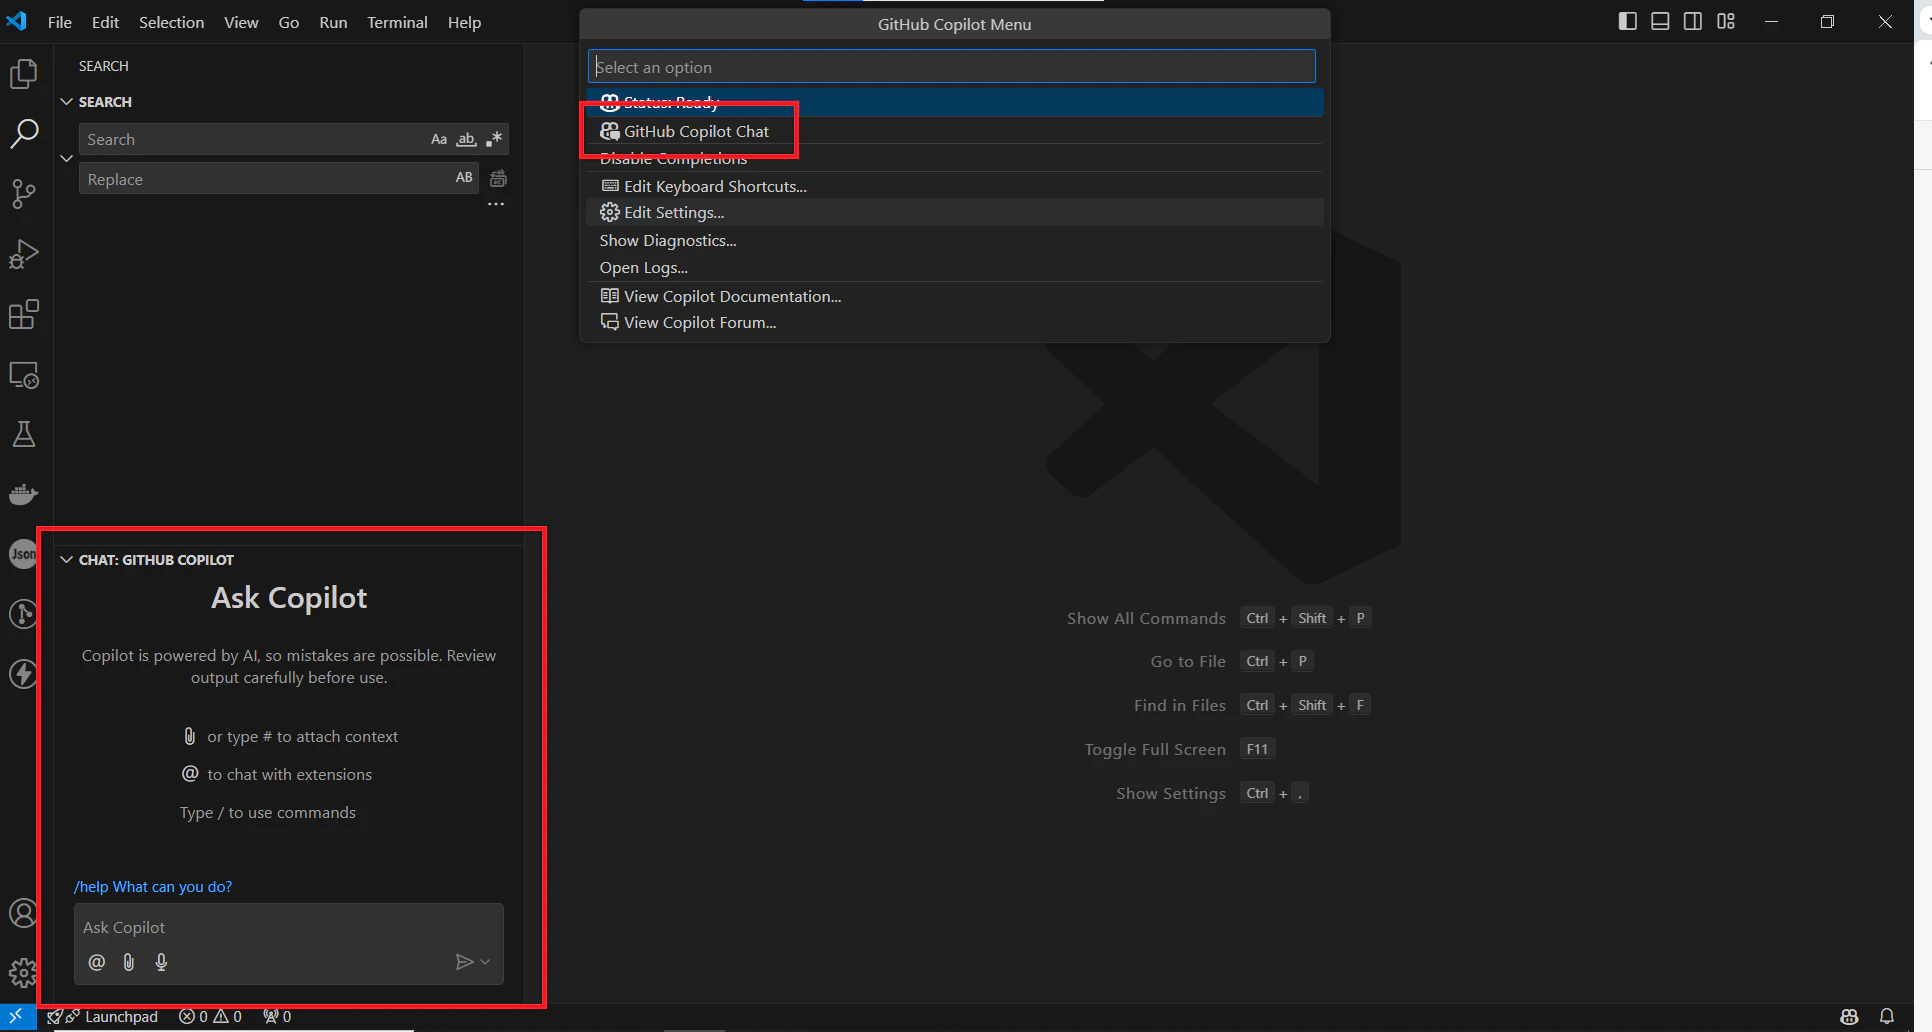Select View Copilot Forum... option
1932x1032 pixels.
(955, 322)
